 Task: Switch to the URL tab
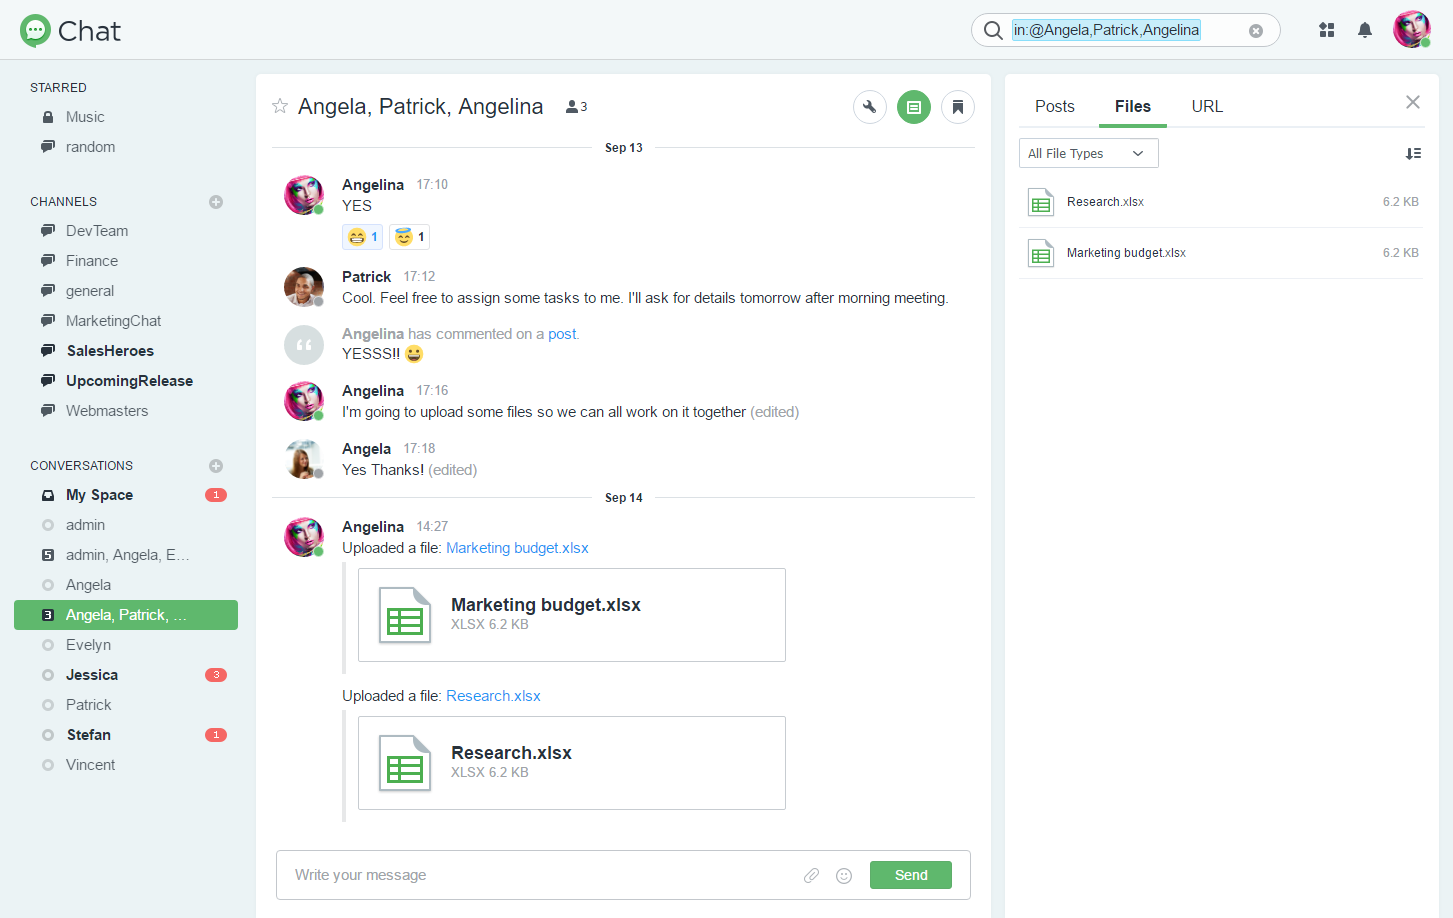click(x=1206, y=106)
